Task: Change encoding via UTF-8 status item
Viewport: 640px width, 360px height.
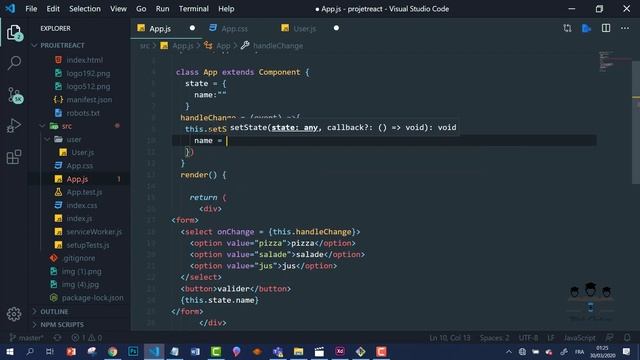Action: (528, 338)
